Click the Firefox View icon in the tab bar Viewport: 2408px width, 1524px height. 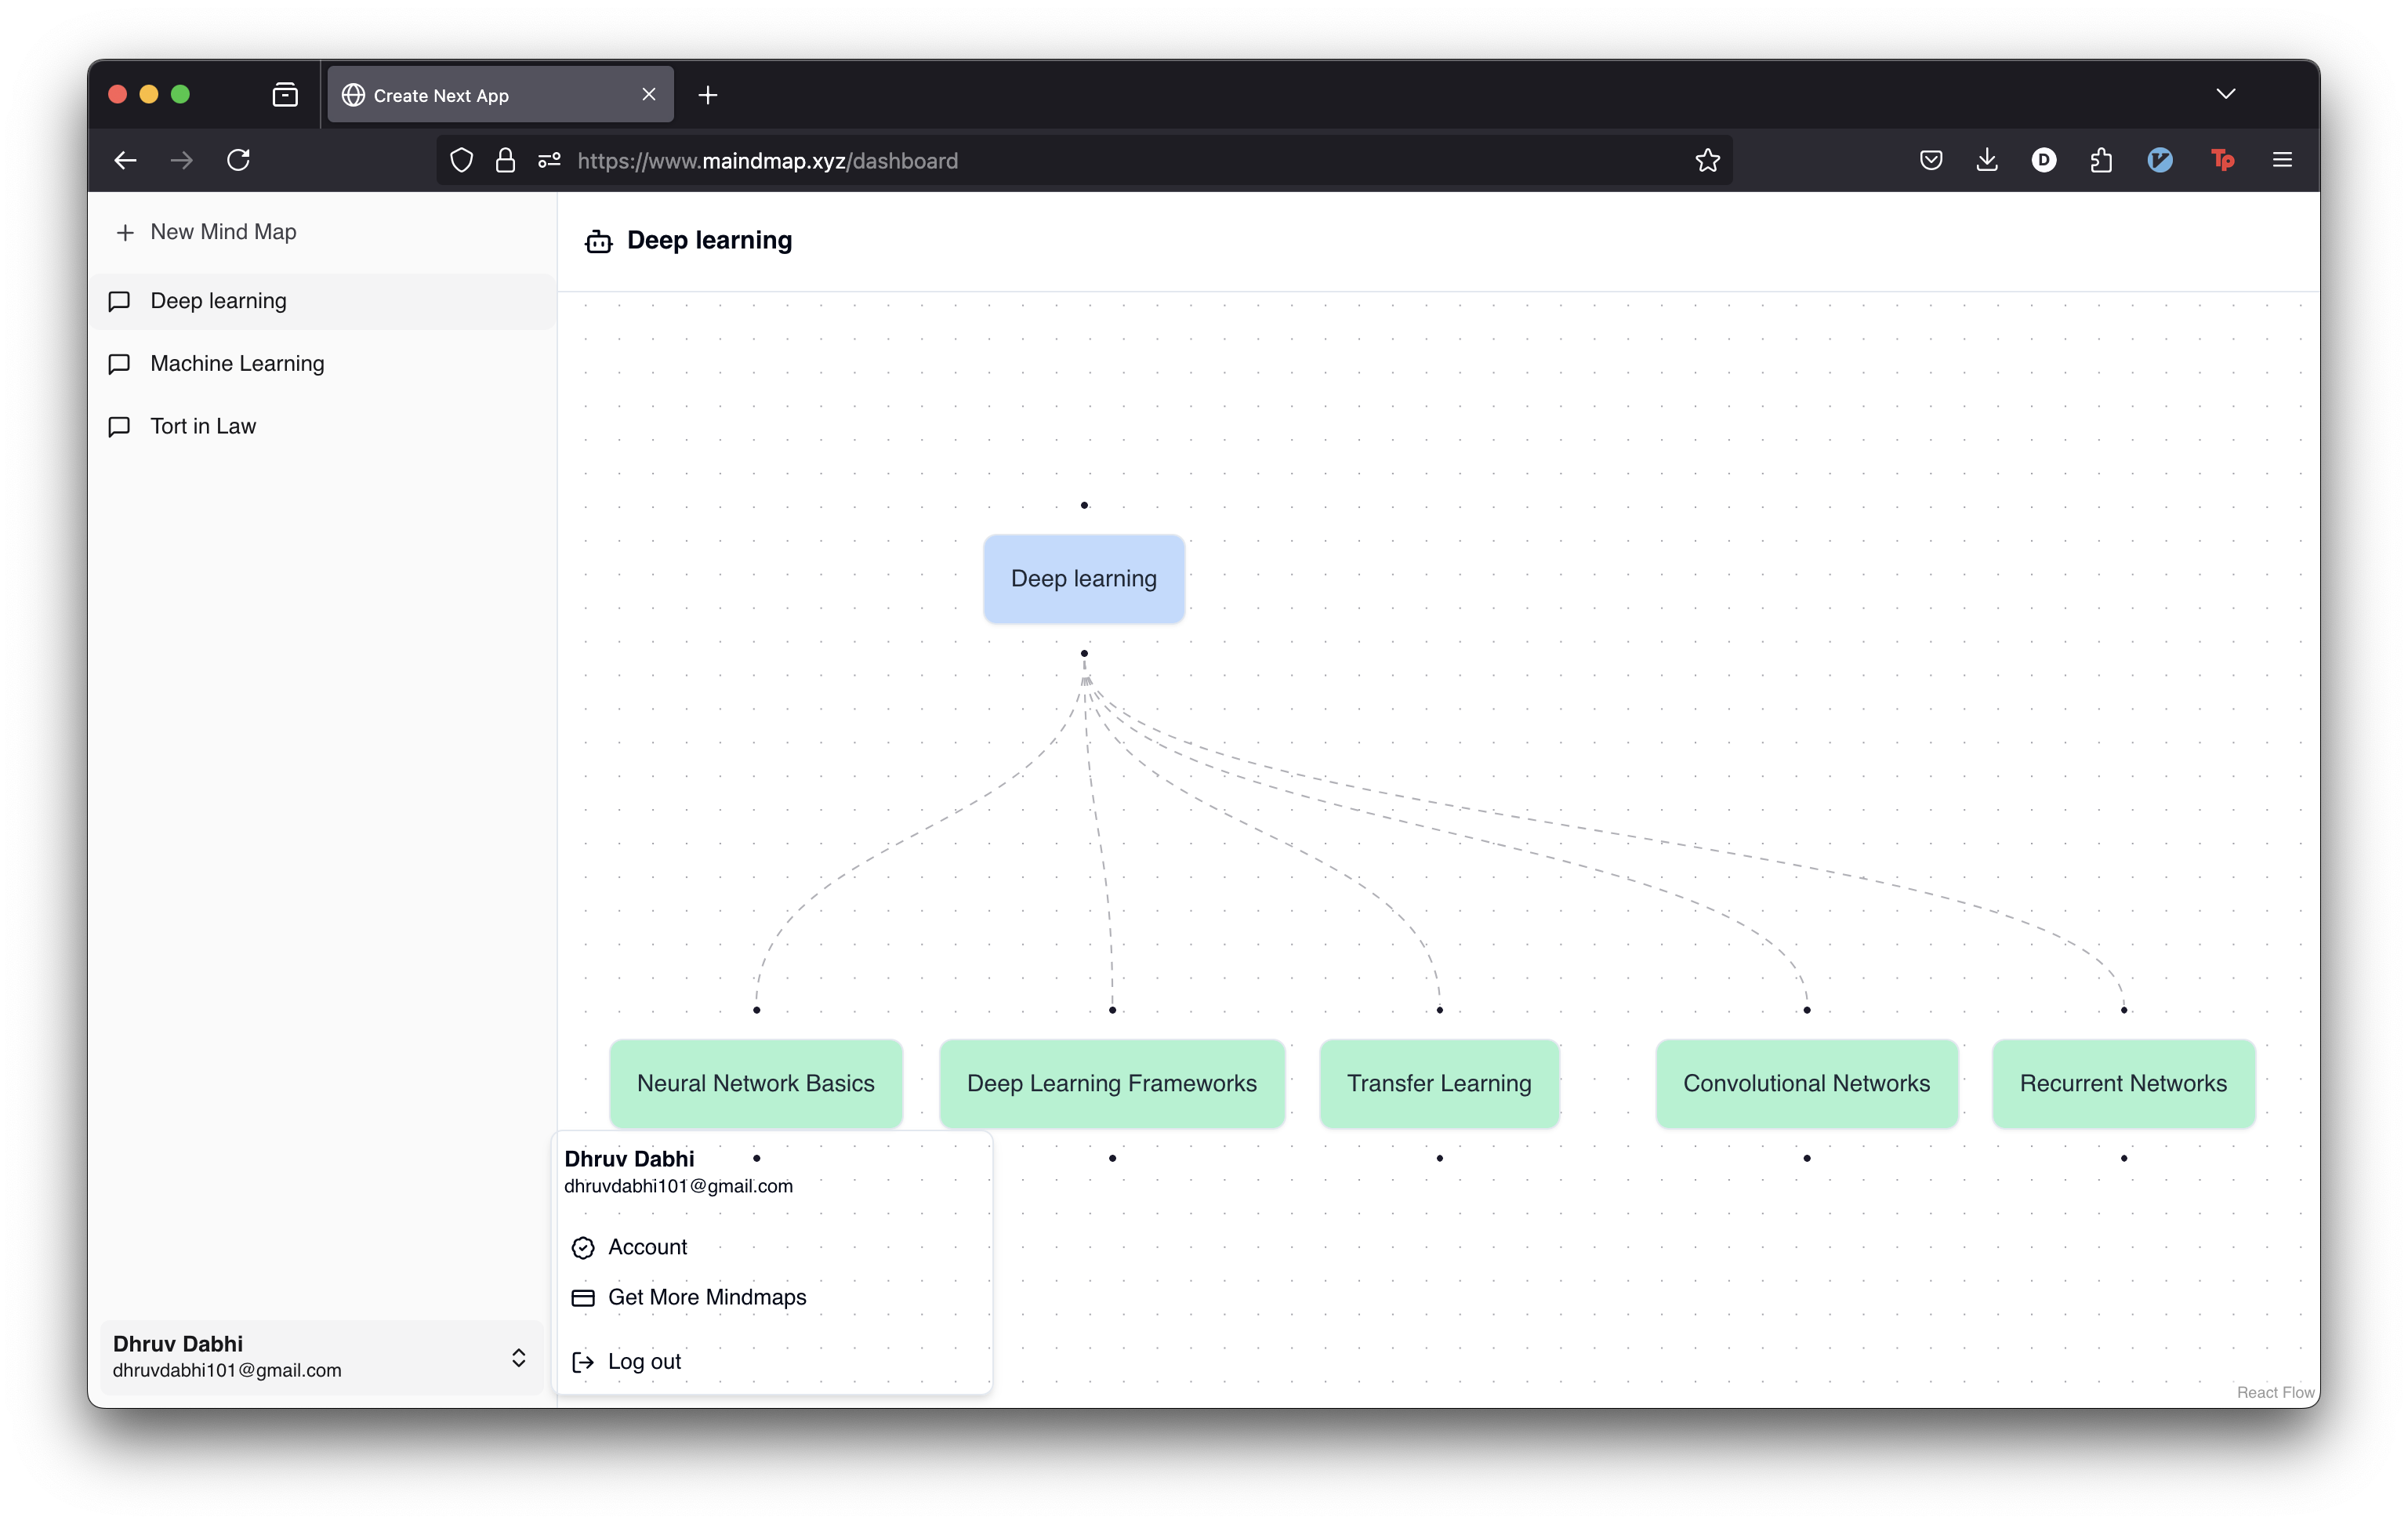(285, 95)
